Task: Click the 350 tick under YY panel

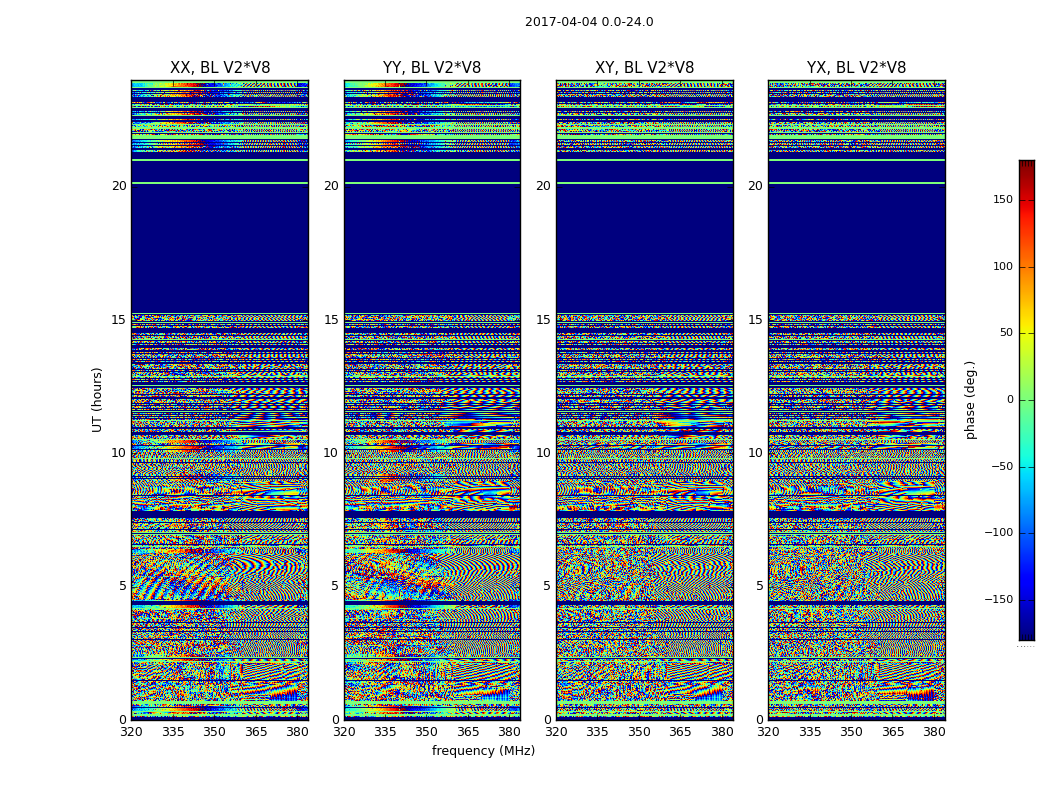Action: coord(427,732)
